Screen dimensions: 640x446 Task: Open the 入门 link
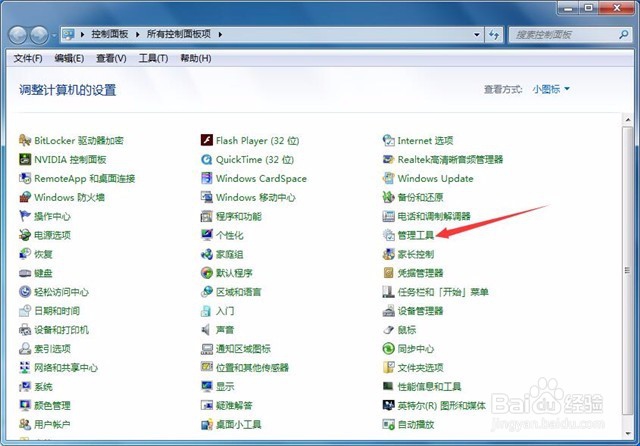225,311
